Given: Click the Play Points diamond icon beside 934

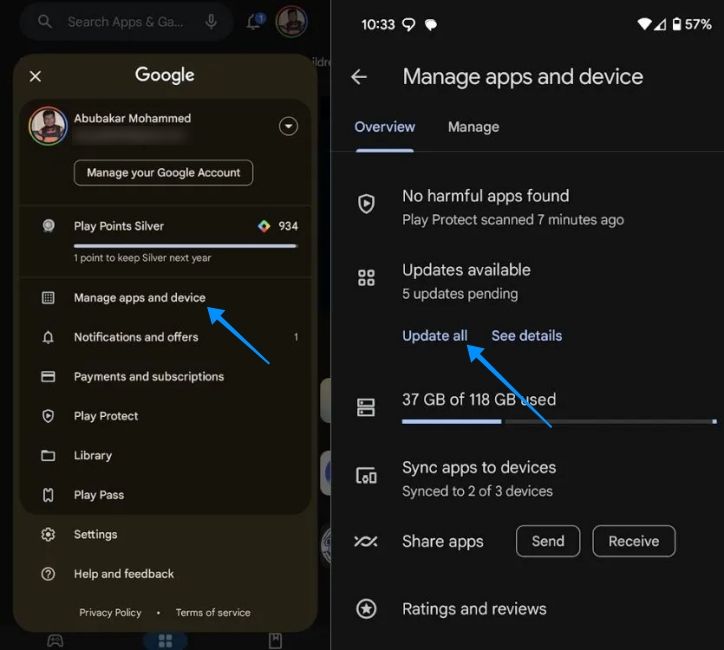Looking at the screenshot, I should tap(264, 226).
